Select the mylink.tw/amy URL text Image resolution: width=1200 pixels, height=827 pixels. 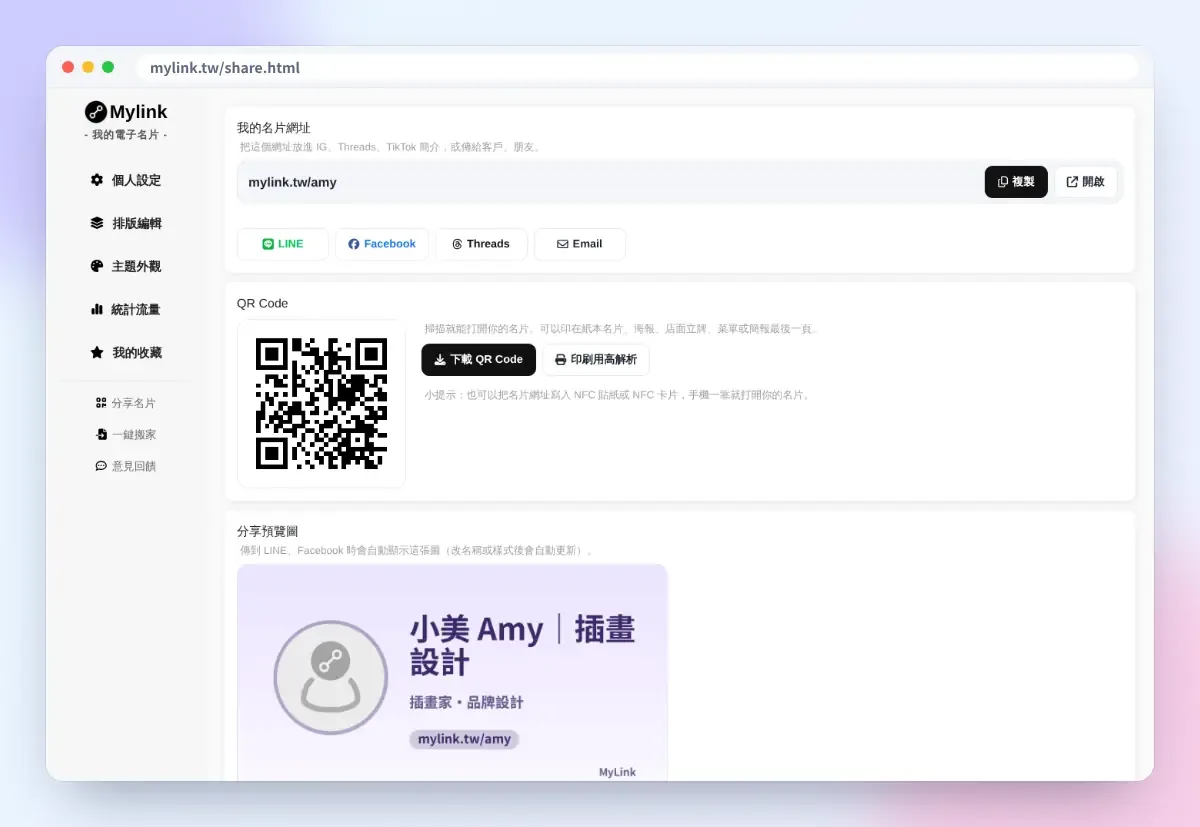292,182
